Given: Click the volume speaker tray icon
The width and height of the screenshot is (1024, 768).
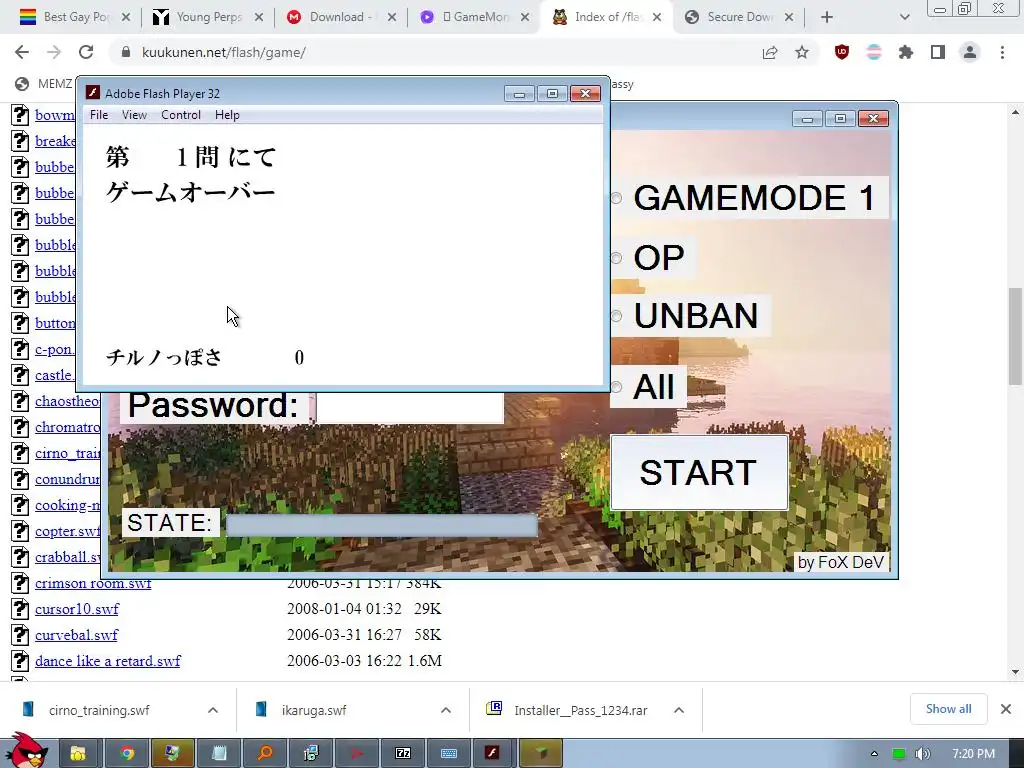Looking at the screenshot, I should point(922,754).
